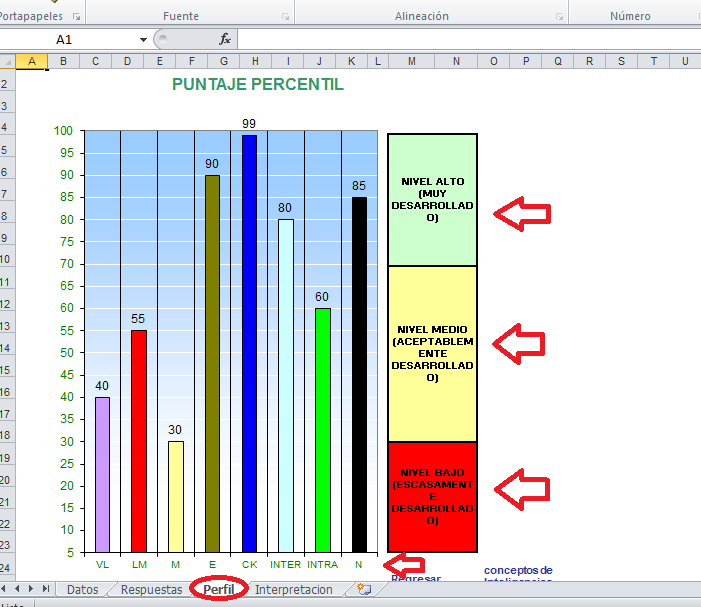701x607 pixels.
Task: Click the light cyan INTER bar
Action: 286,386
